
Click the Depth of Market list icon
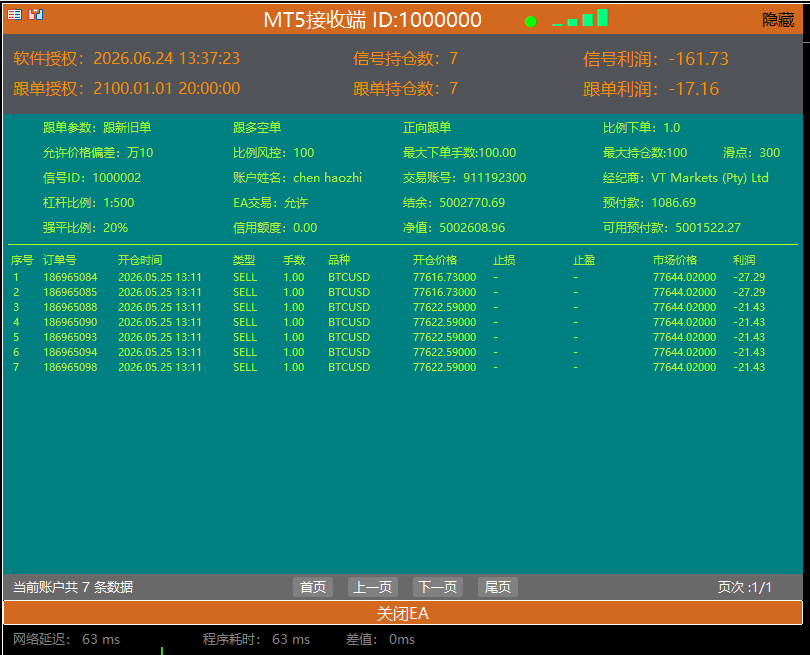tap(14, 14)
